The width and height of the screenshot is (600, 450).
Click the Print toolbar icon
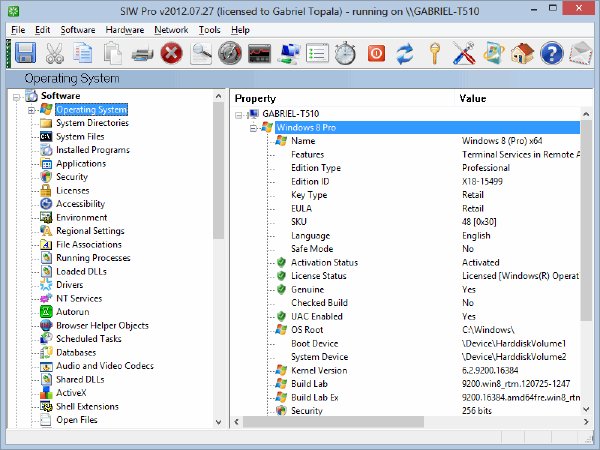pyautogui.click(x=142, y=54)
